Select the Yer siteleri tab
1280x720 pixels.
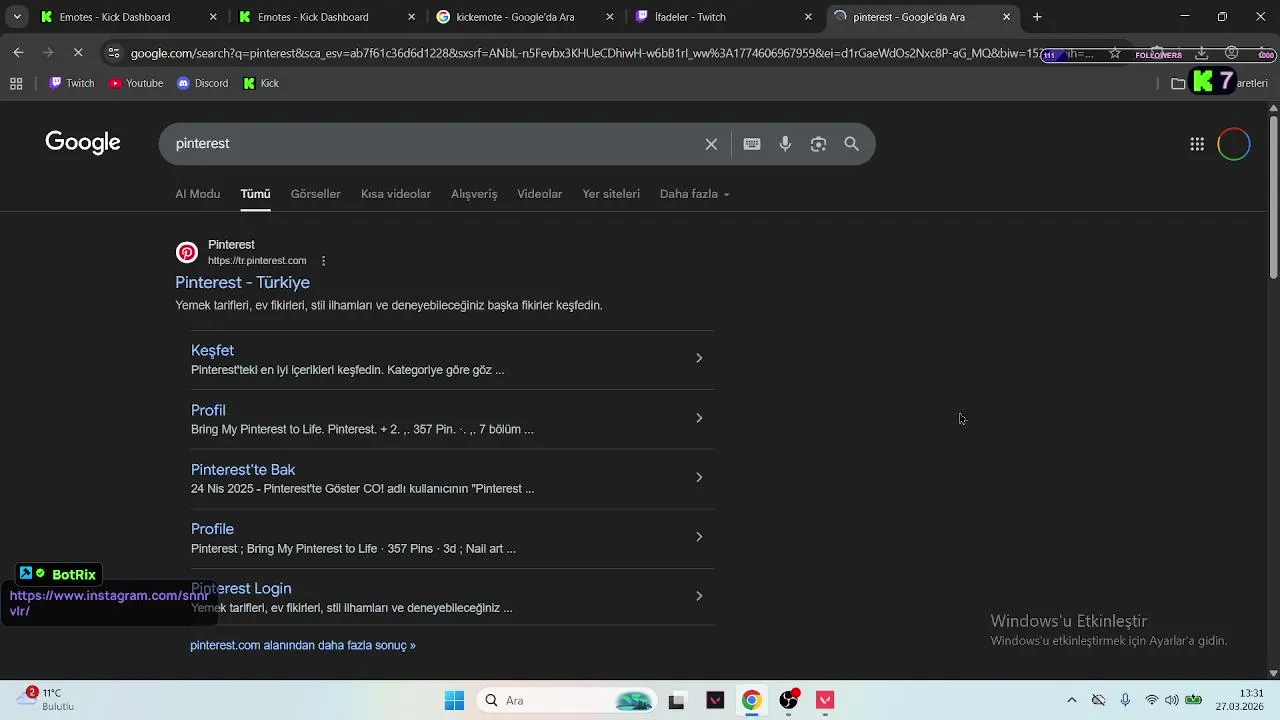pyautogui.click(x=611, y=194)
